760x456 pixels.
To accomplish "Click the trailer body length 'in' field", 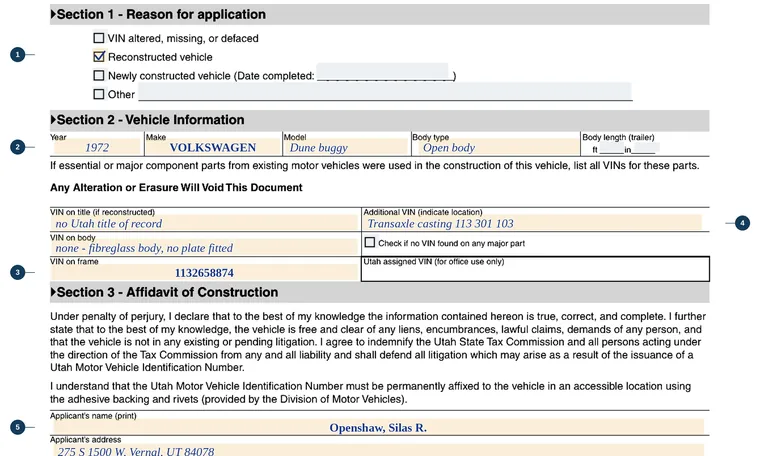I will (x=645, y=149).
